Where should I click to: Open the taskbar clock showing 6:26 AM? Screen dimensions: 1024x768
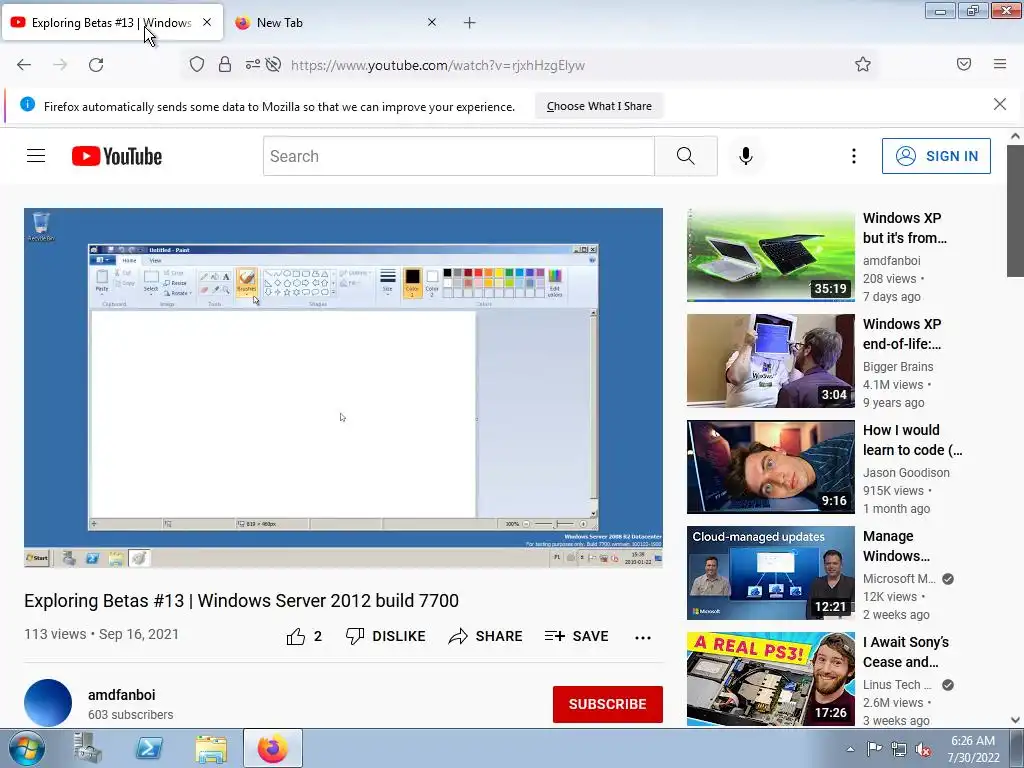tap(973, 749)
